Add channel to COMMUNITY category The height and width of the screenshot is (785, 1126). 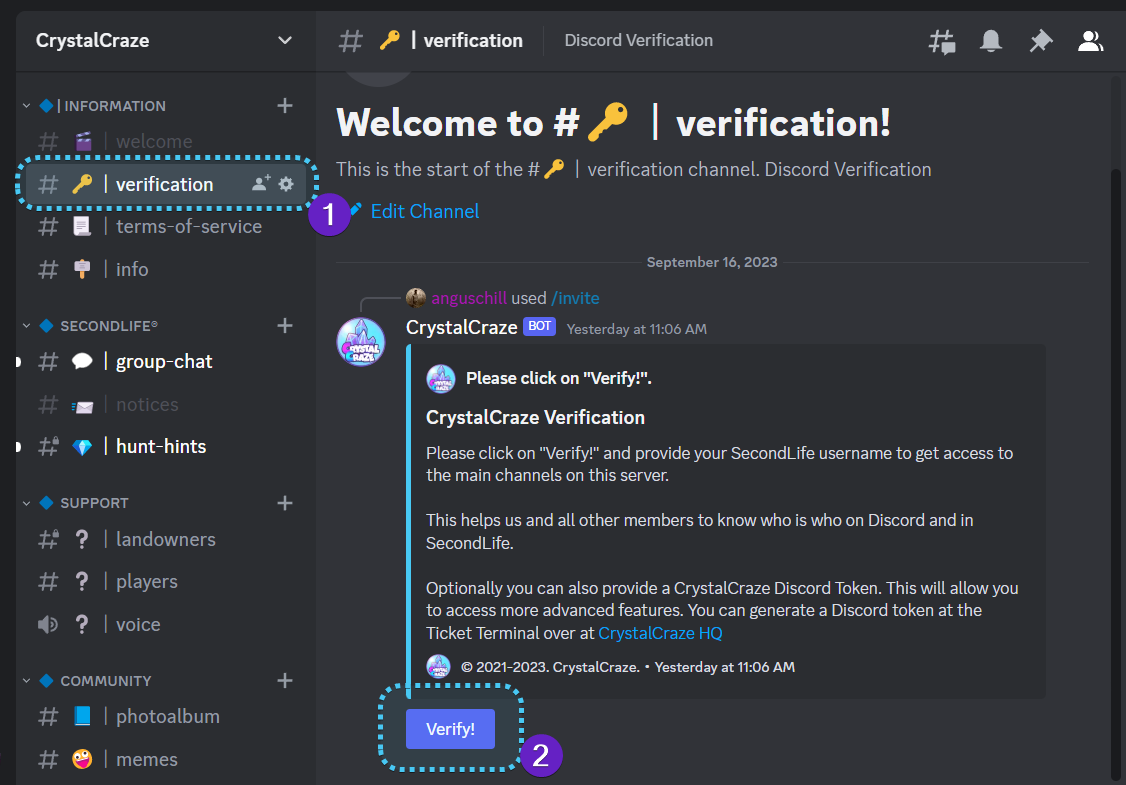(x=285, y=680)
